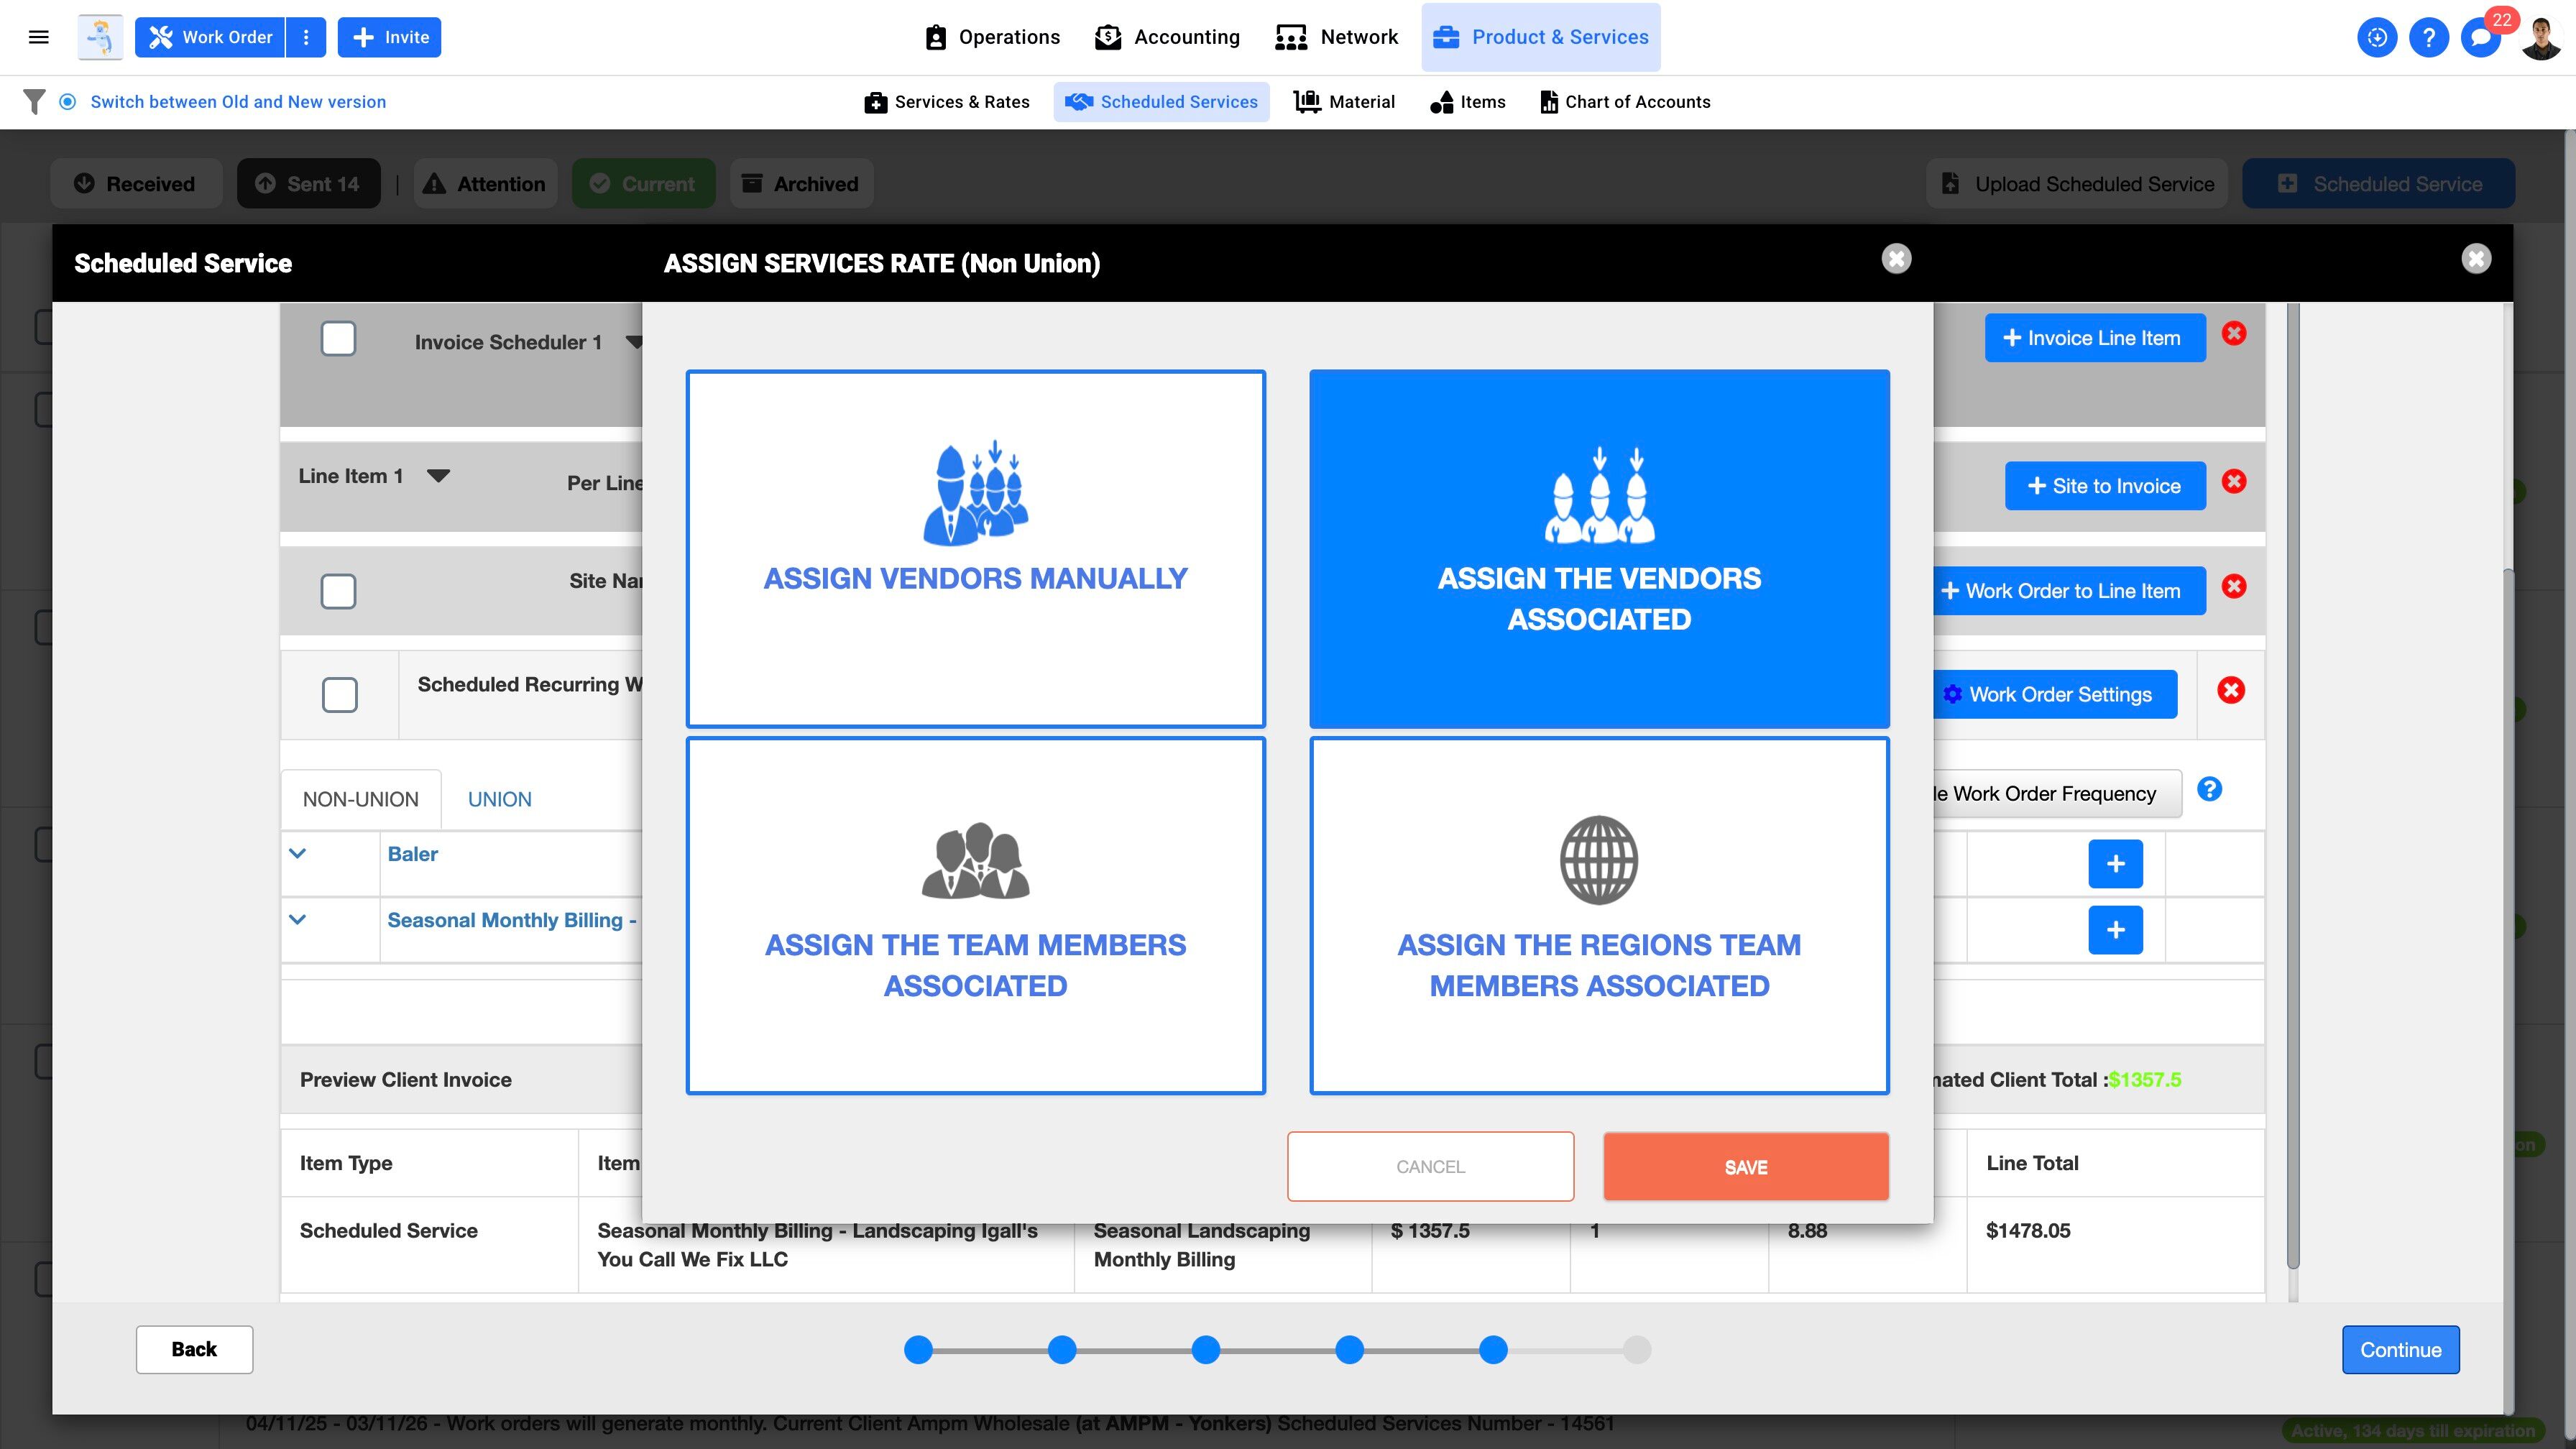This screenshot has height=1449, width=2576.
Task: Select Assign the Regions Team Members tile
Action: (x=1599, y=915)
